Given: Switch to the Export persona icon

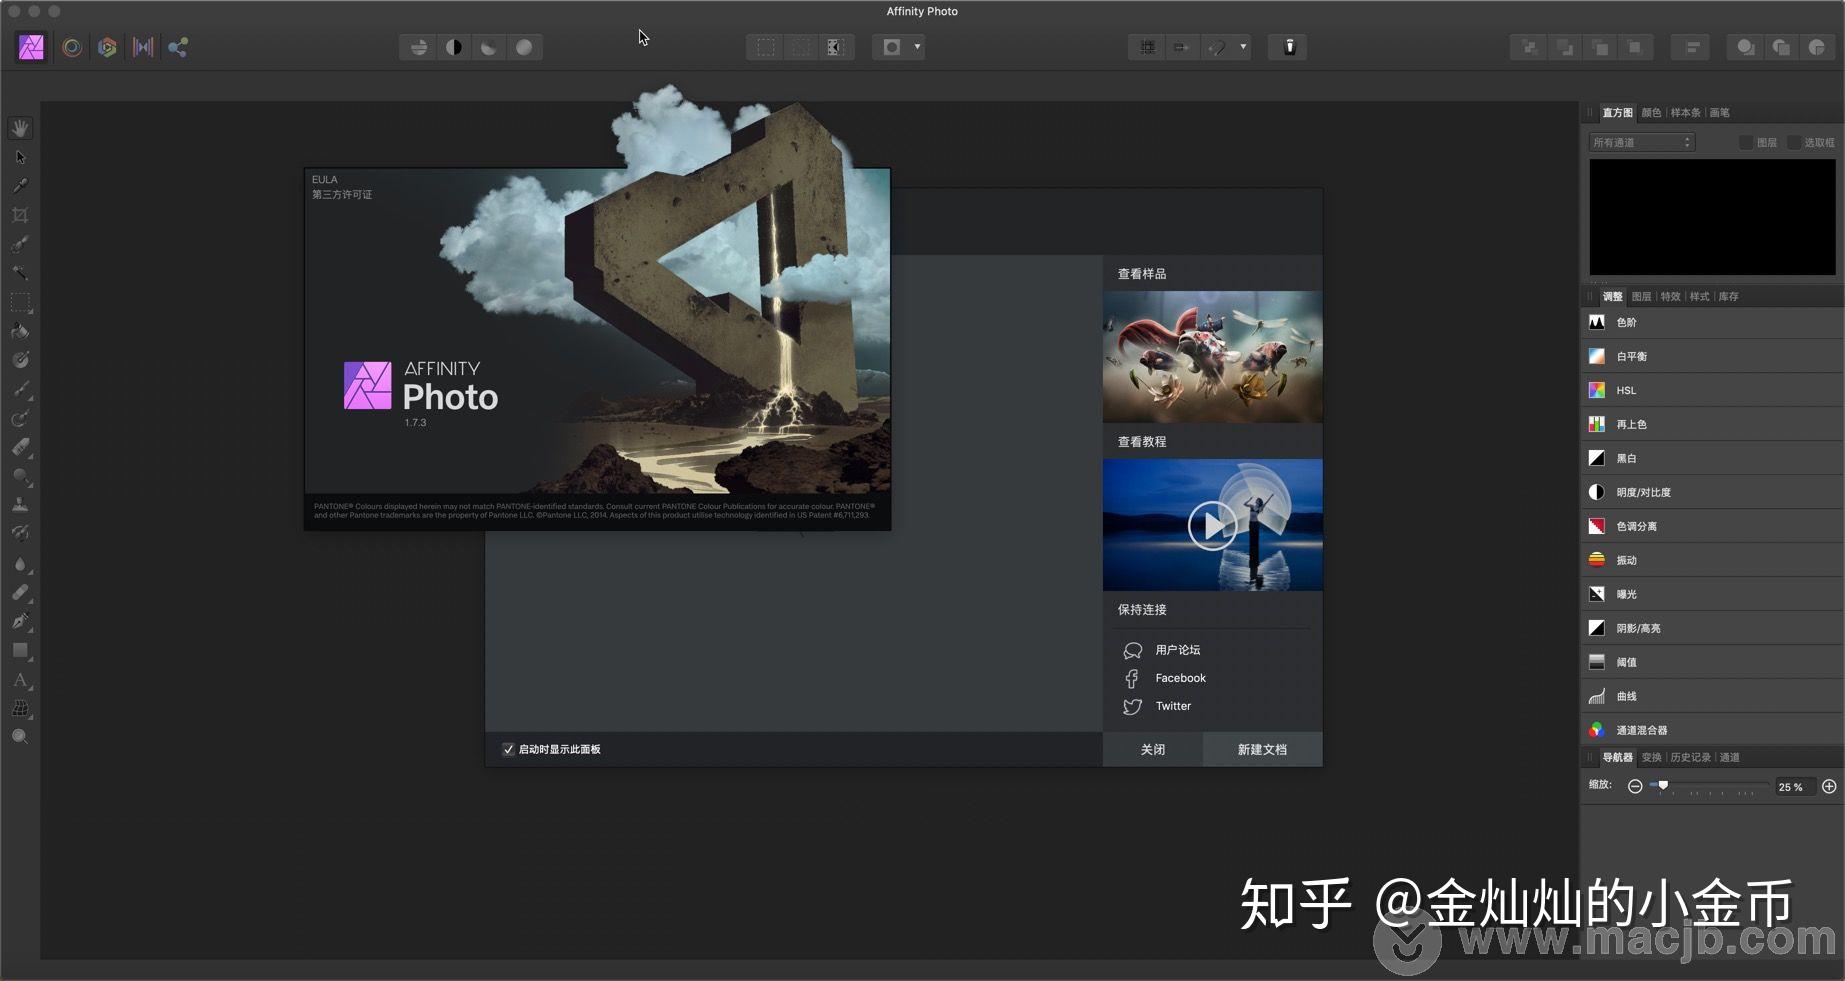Looking at the screenshot, I should [178, 47].
